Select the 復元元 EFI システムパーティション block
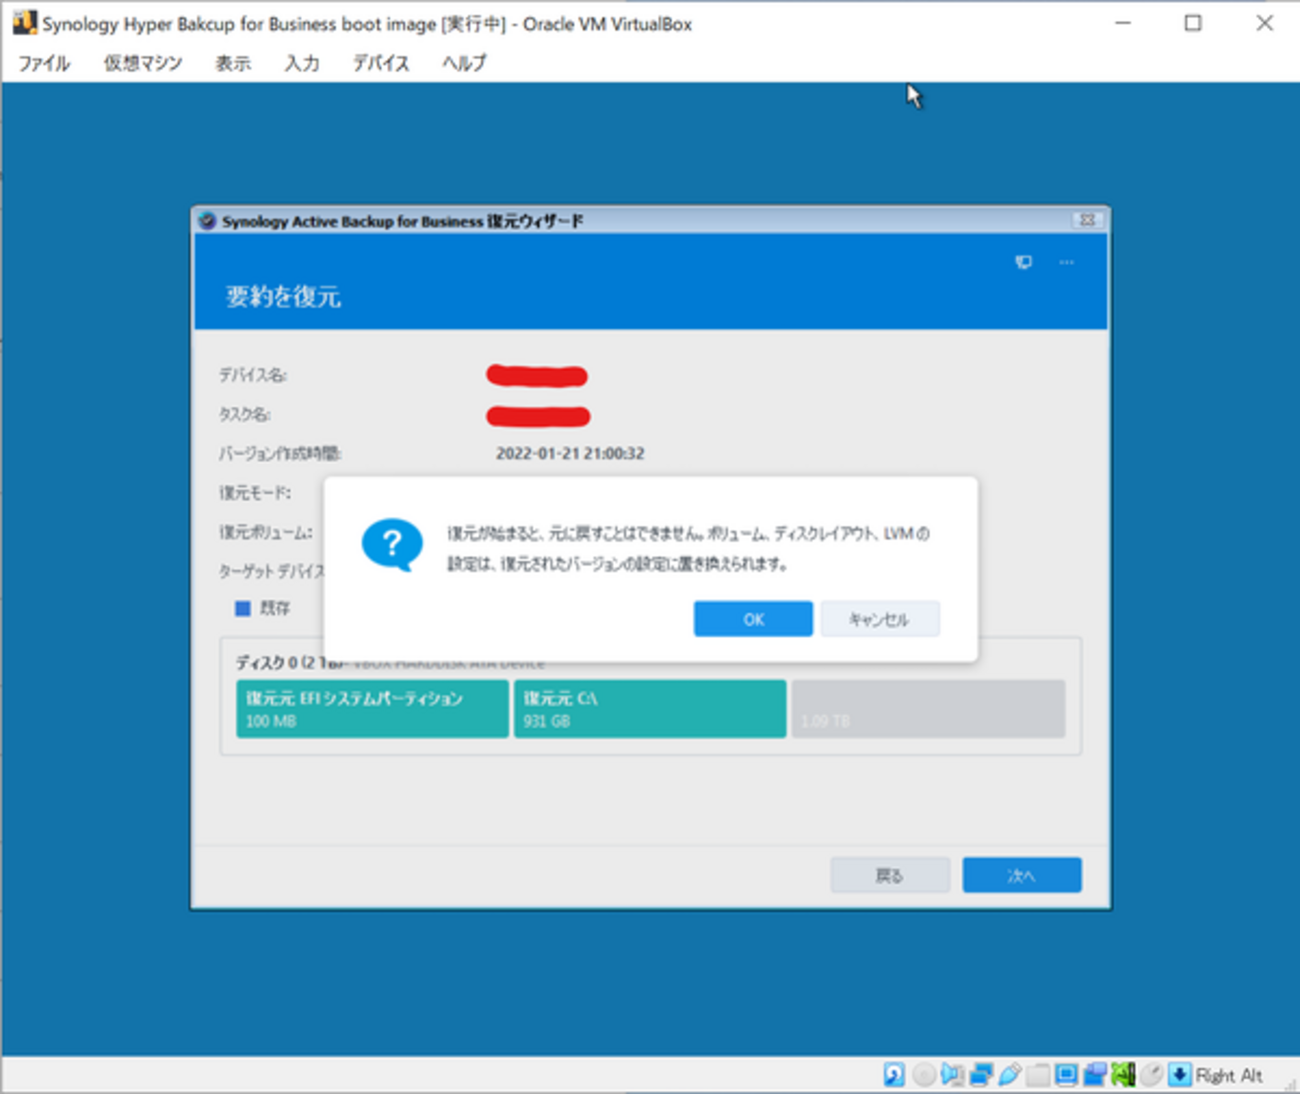The height and width of the screenshot is (1094, 1300). pos(372,709)
